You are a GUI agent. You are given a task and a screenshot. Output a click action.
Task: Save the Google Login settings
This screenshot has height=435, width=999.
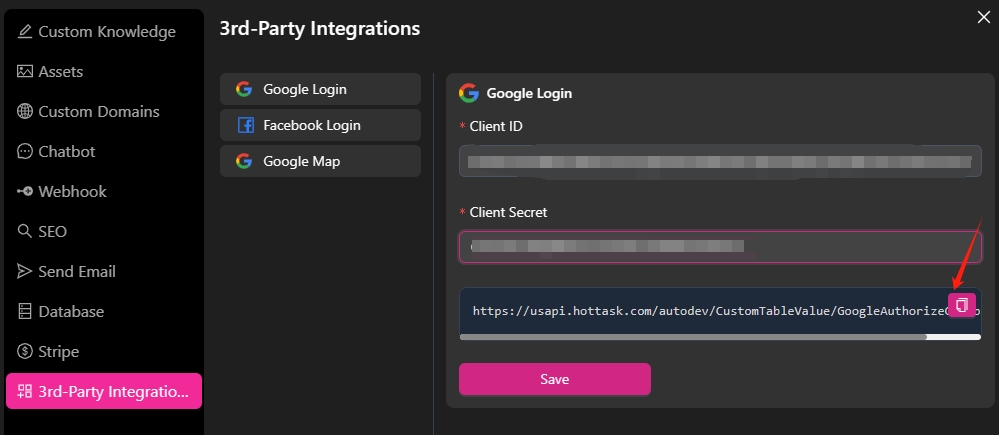click(555, 379)
